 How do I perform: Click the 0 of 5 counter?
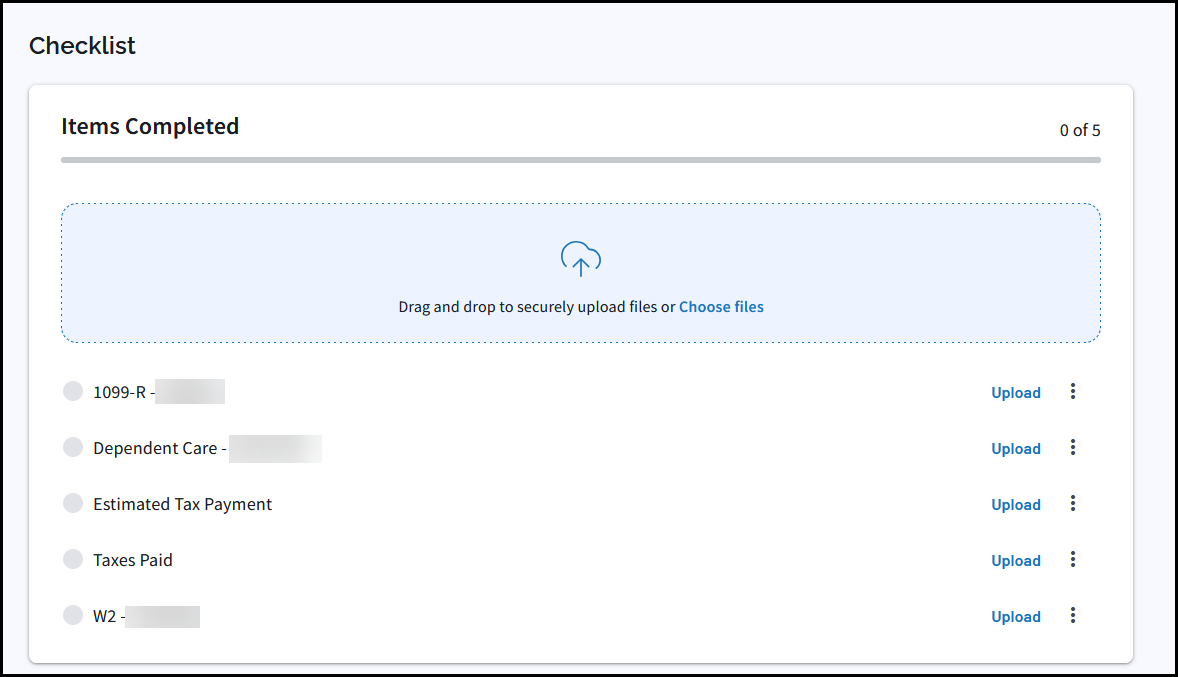1080,131
